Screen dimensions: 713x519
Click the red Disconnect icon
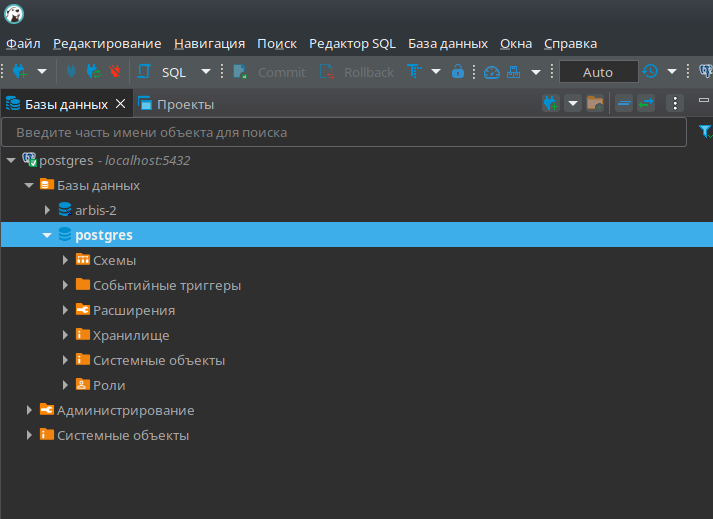(115, 71)
